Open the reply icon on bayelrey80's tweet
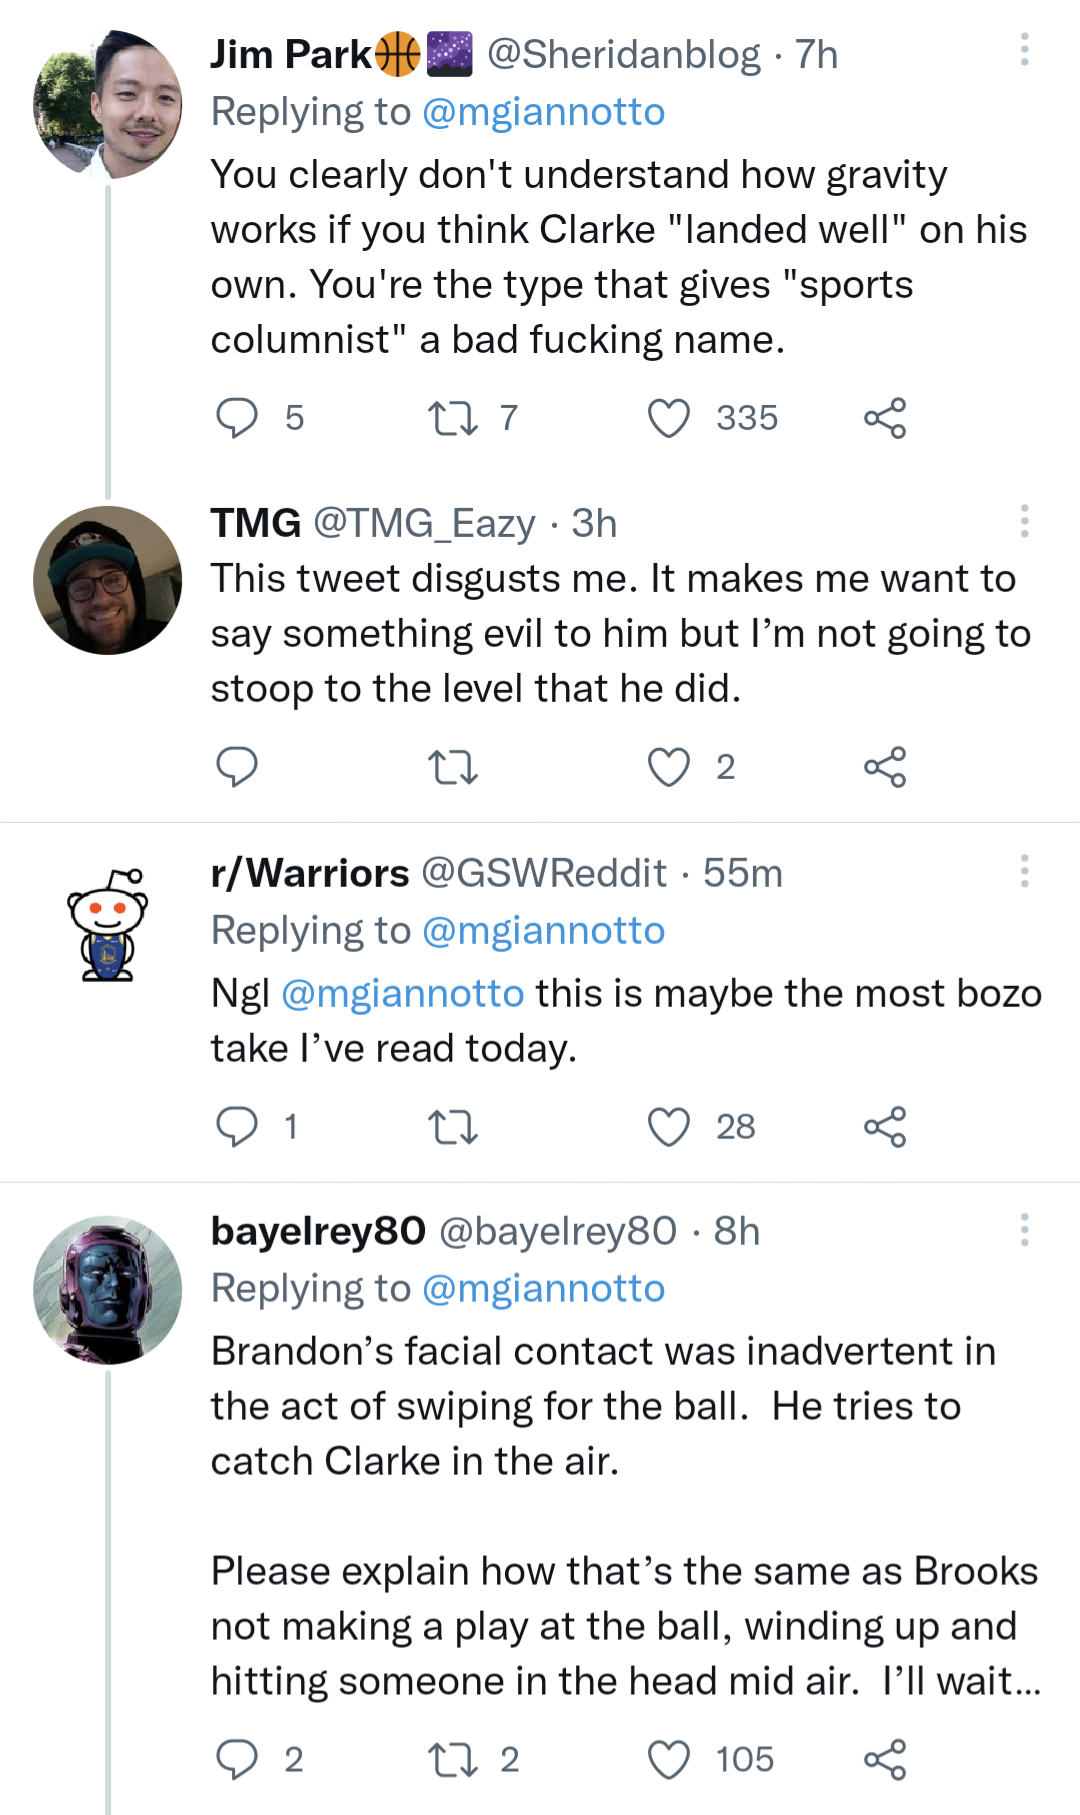 (239, 1759)
